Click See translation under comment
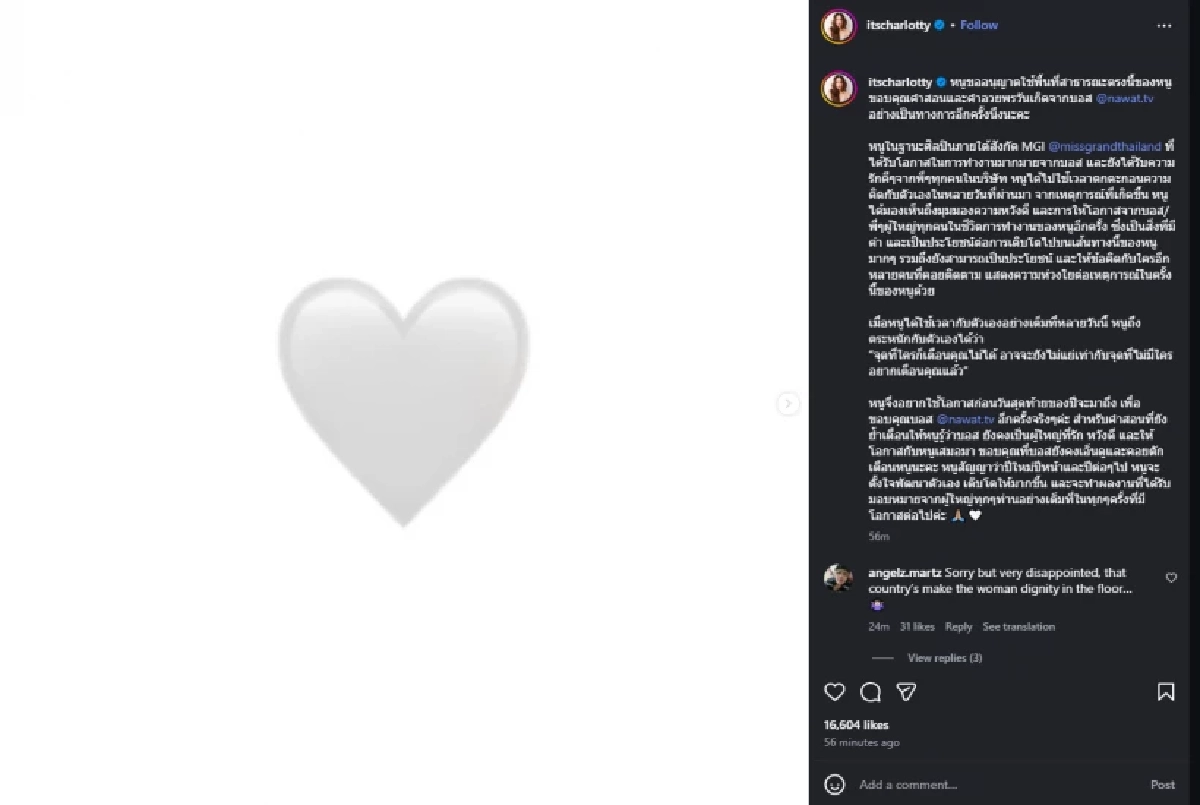Screen dimensions: 1200x805 (x=1018, y=627)
